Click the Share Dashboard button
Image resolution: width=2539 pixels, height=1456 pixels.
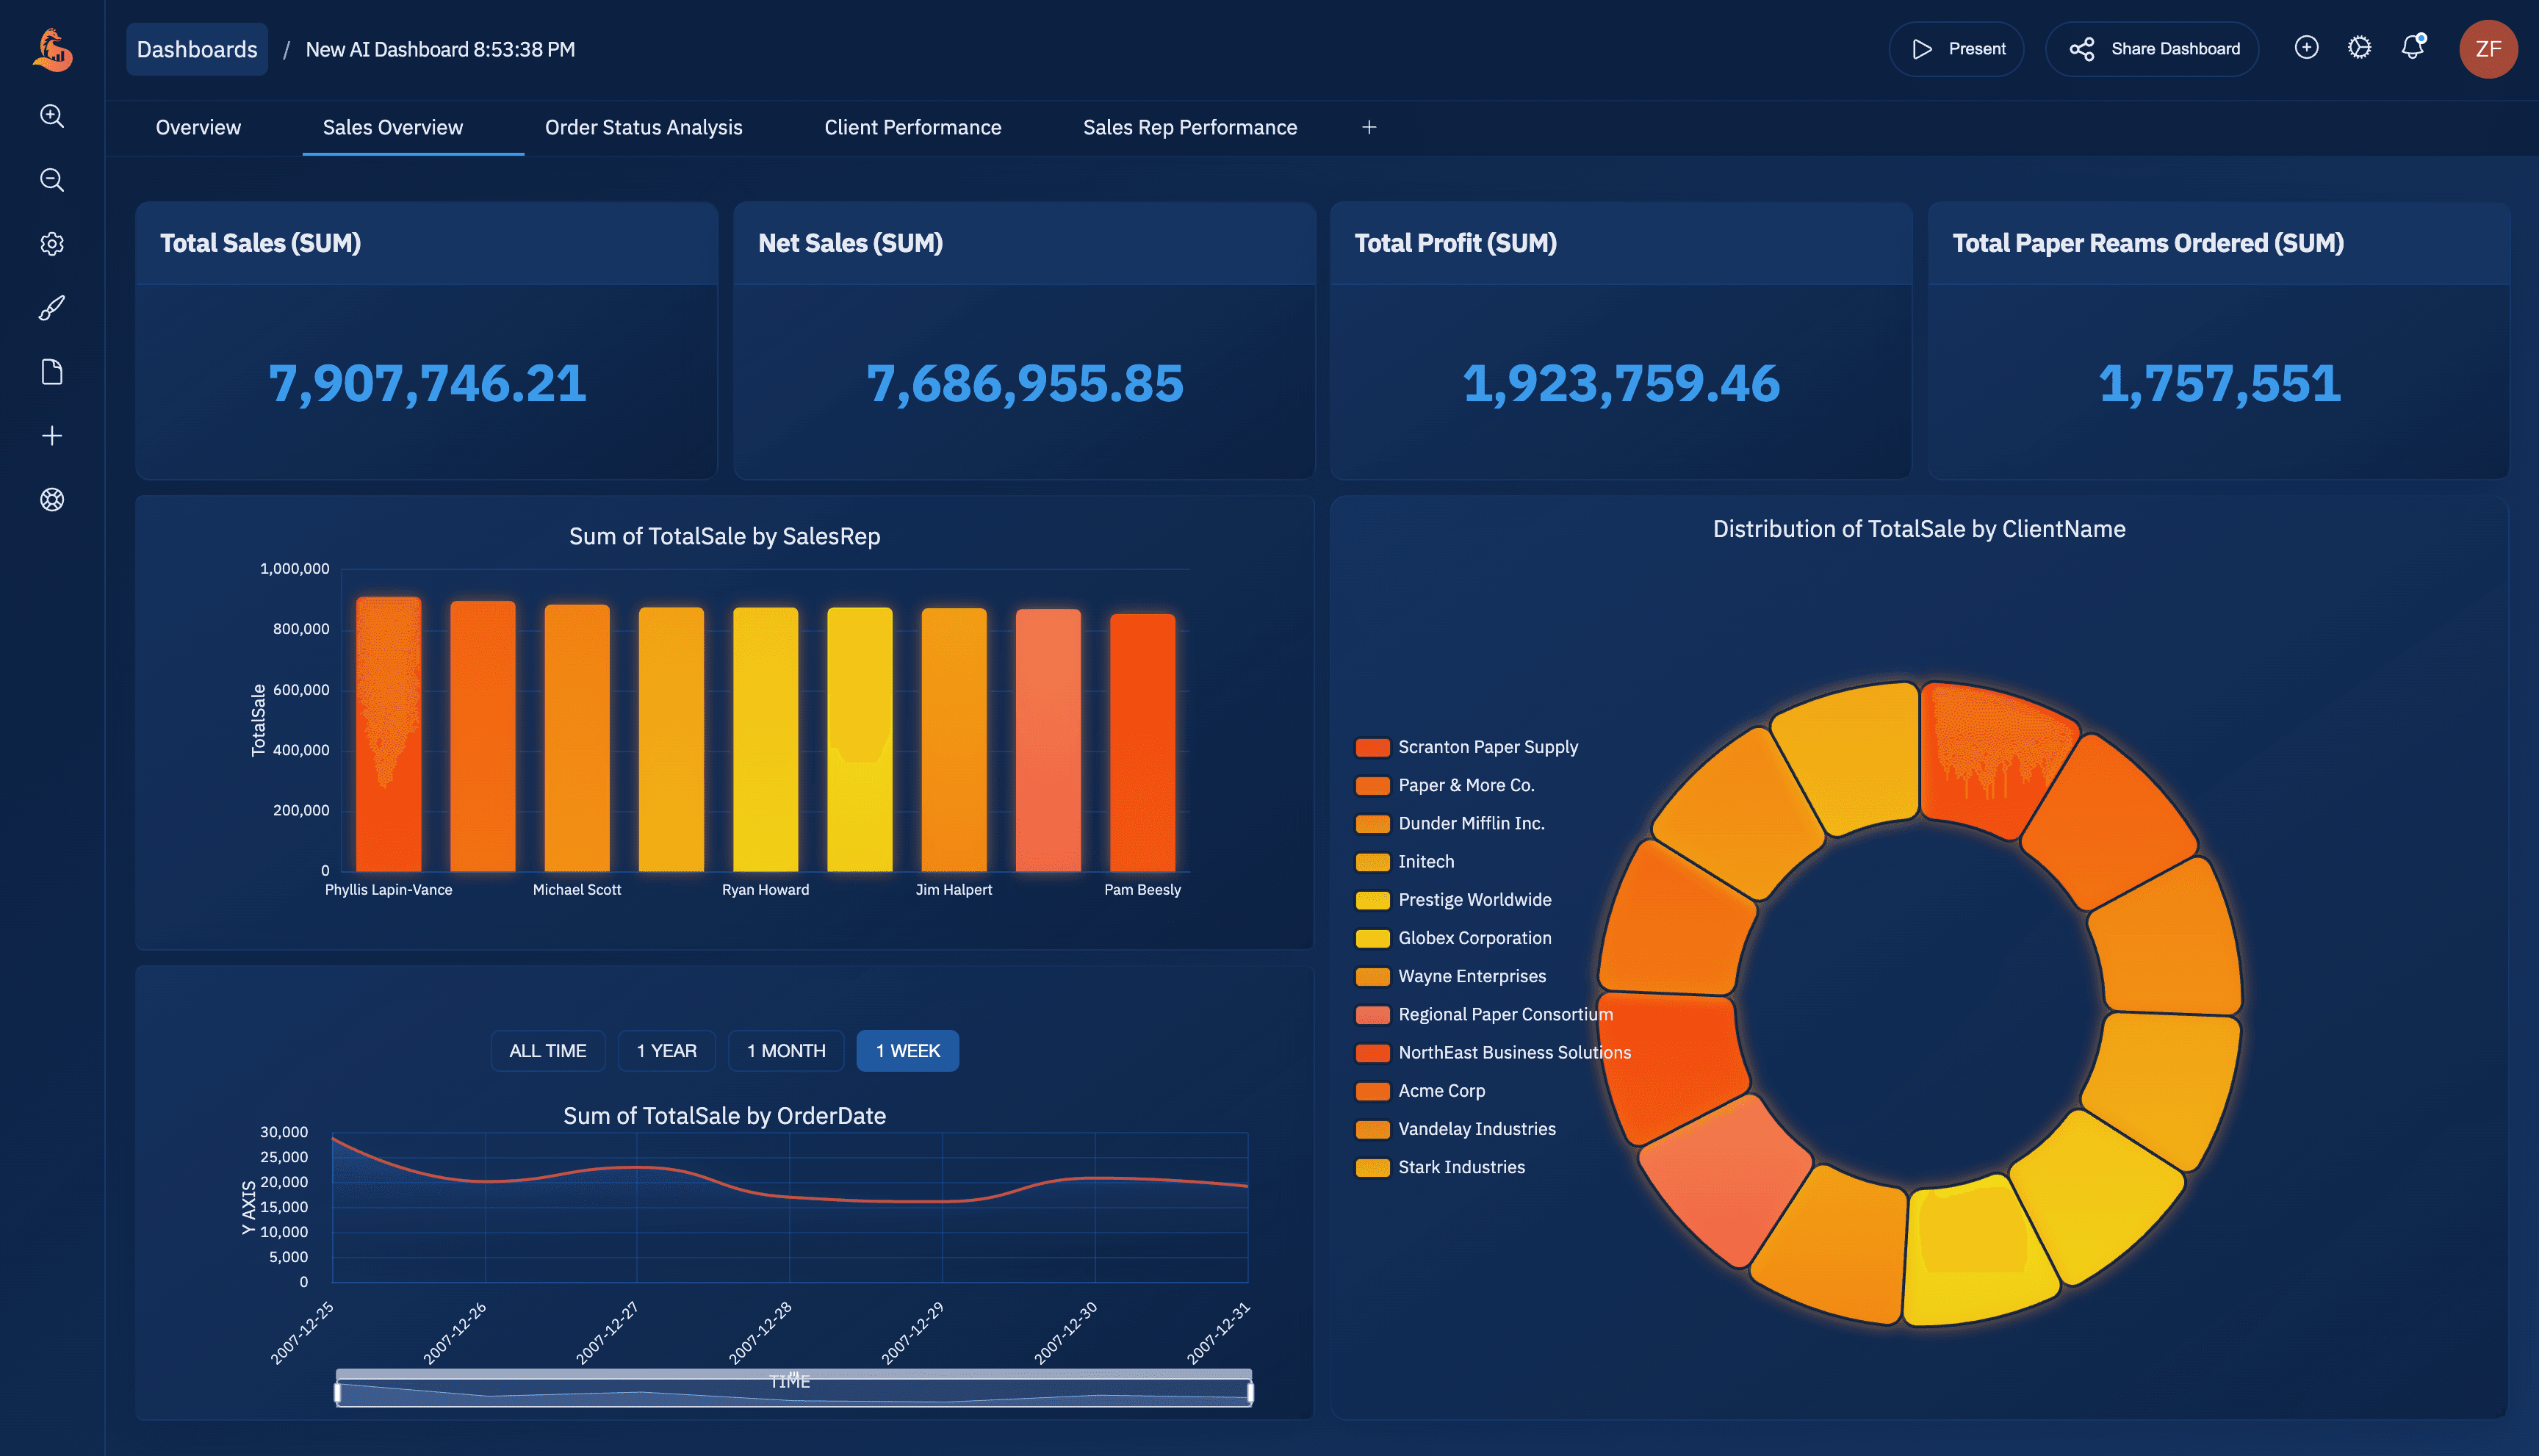click(2152, 47)
